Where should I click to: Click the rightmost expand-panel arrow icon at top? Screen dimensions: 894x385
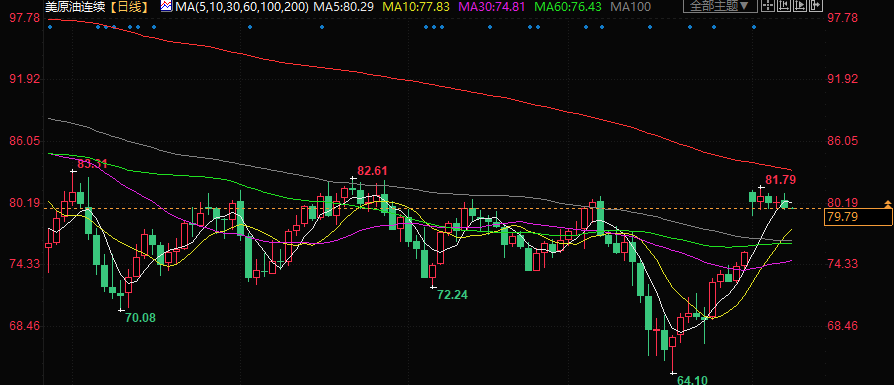(816, 6)
